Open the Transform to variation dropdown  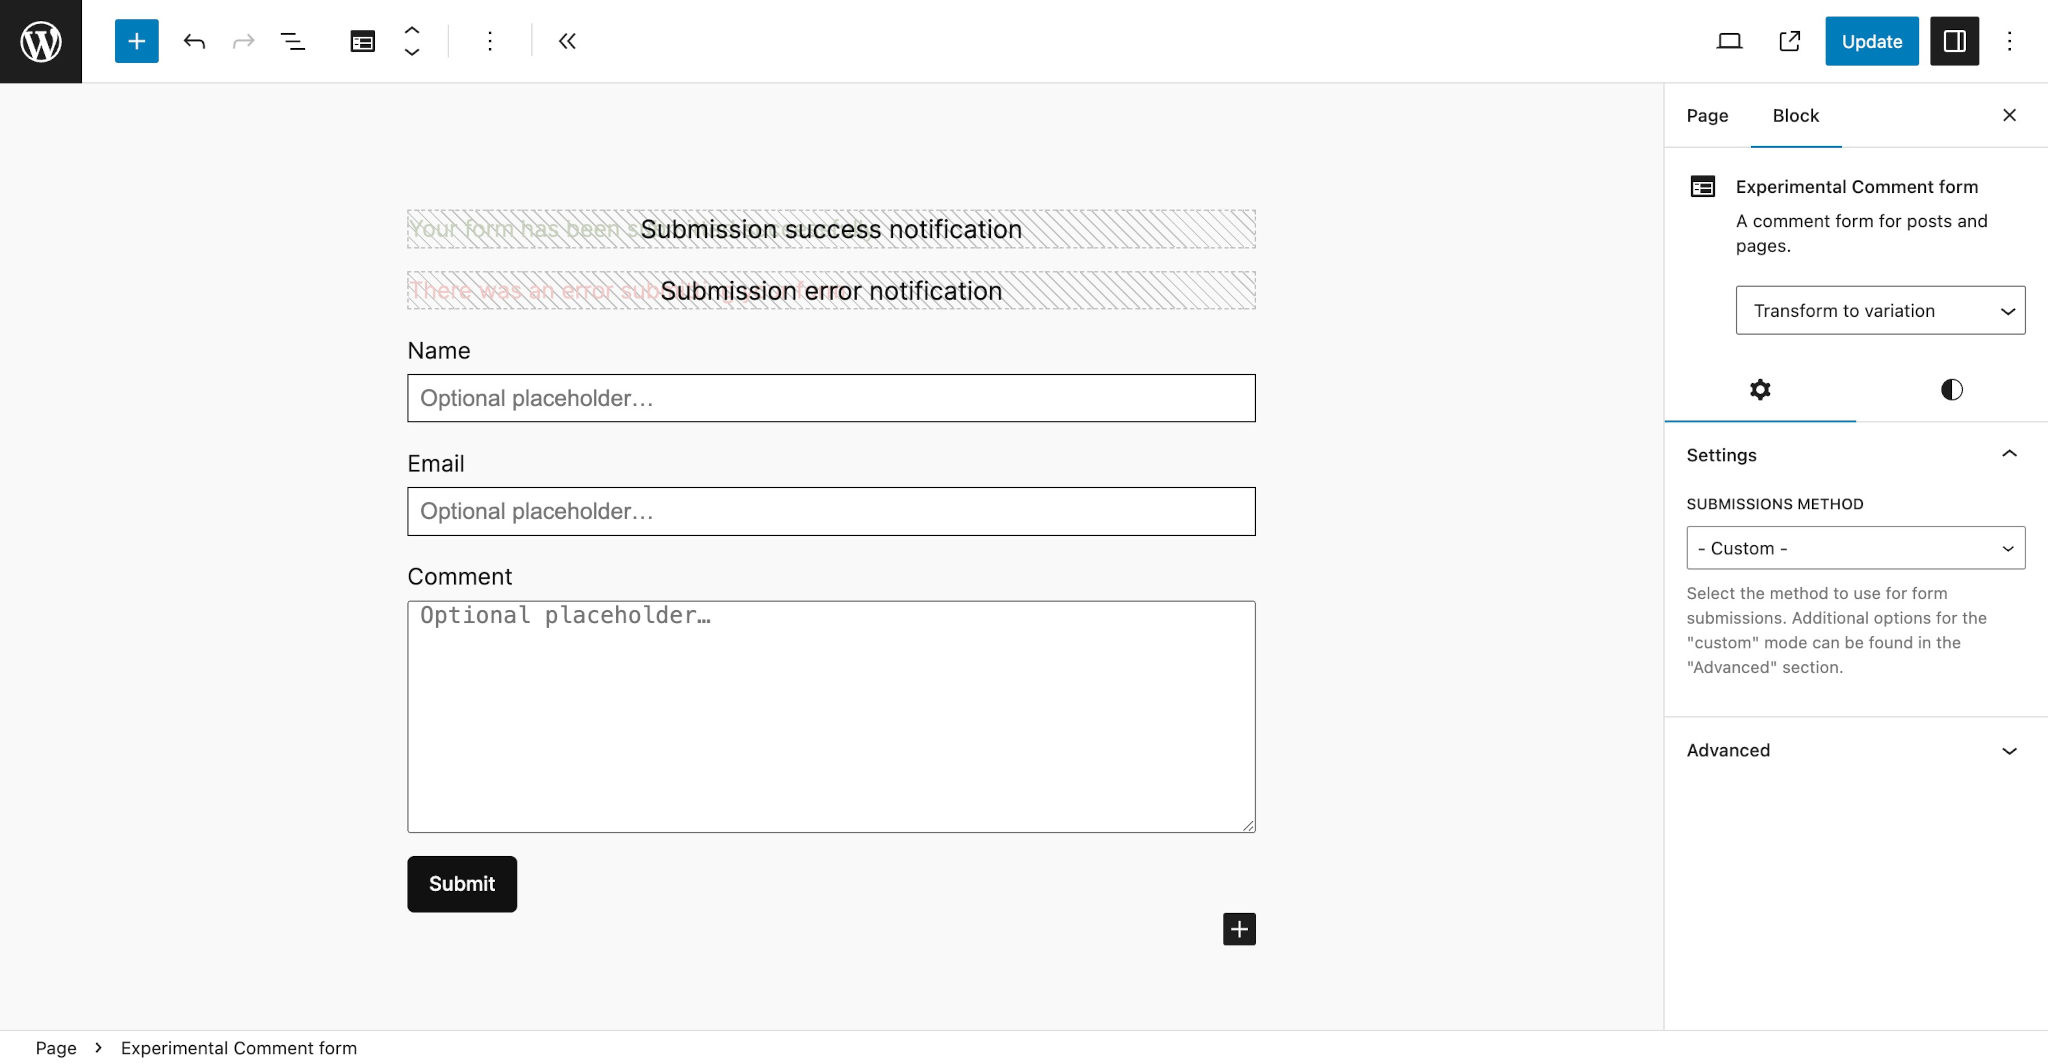[1880, 310]
